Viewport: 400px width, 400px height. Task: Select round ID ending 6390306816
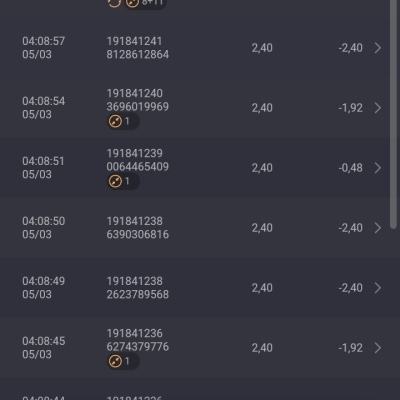tap(138, 228)
